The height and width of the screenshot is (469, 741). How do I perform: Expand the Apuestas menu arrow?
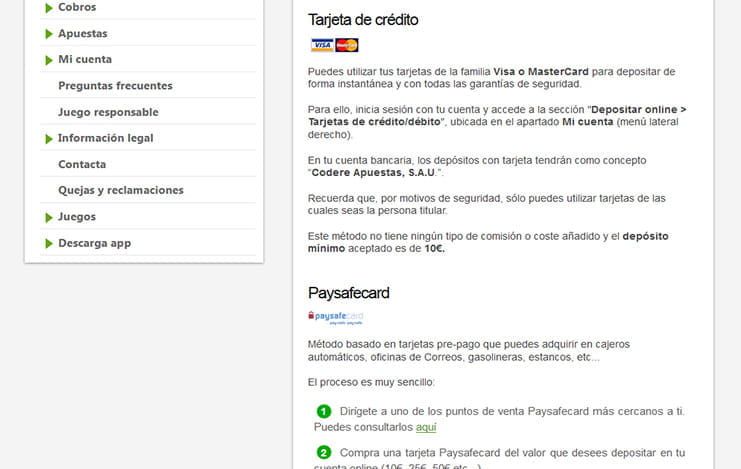[x=49, y=34]
